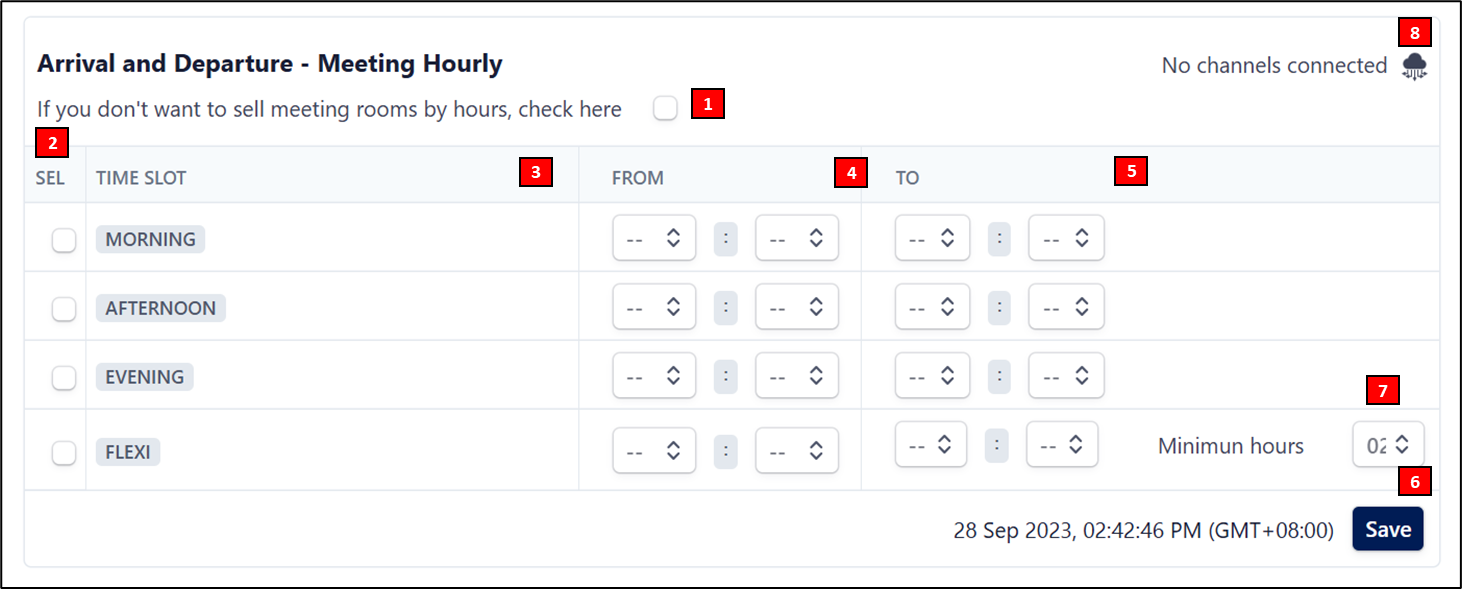1462x589 pixels.
Task: Click the No channels connected text
Action: pyautogui.click(x=1274, y=66)
